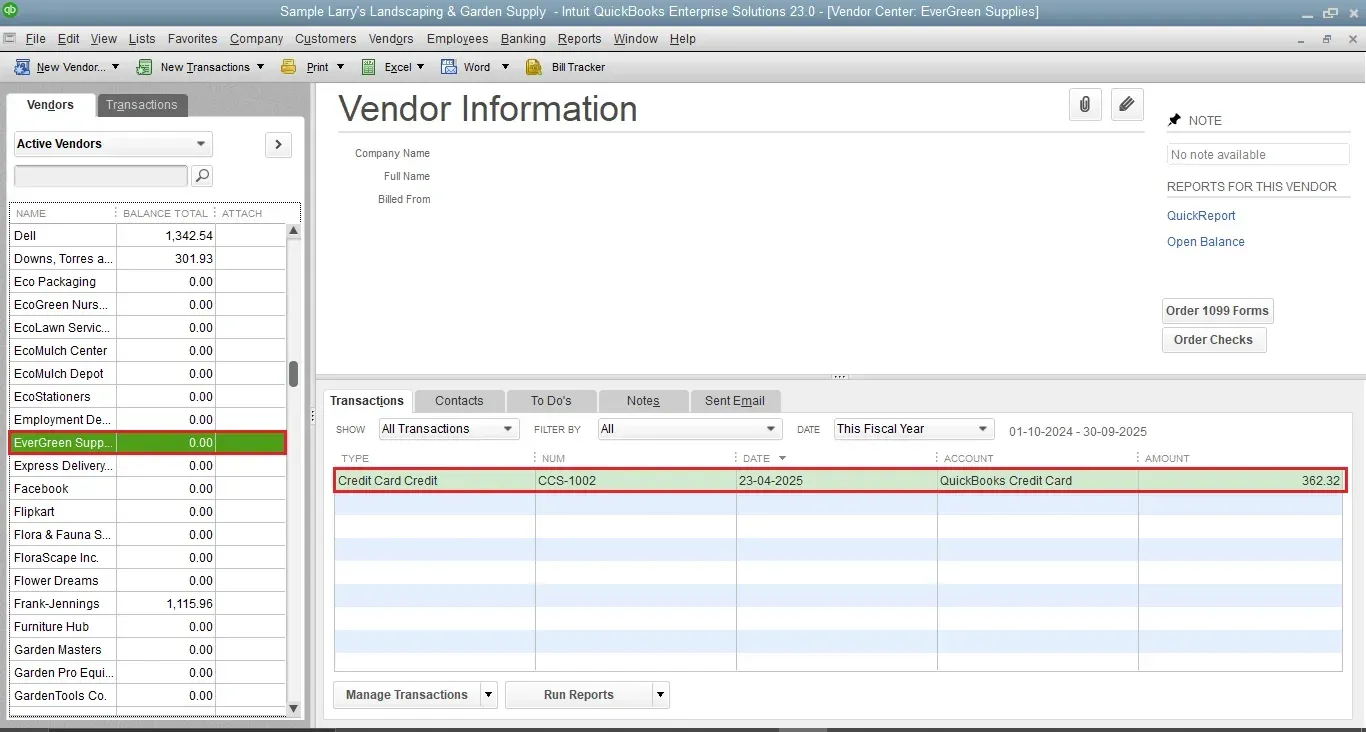Select the Facebook vendor row
The width and height of the screenshot is (1366, 732).
148,489
